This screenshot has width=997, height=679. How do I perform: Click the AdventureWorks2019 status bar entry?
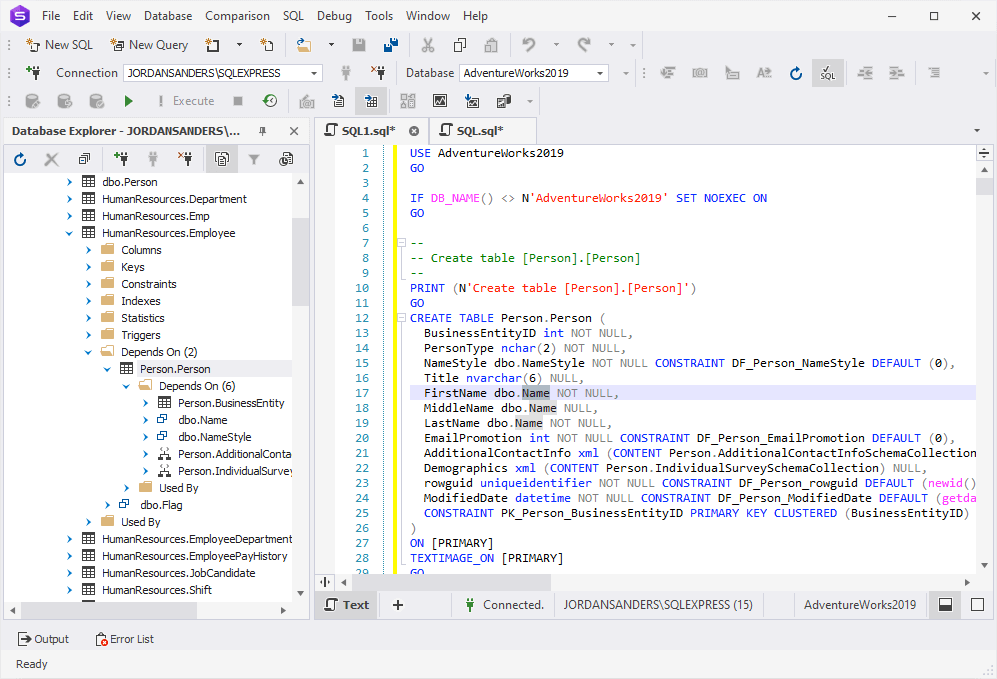[x=860, y=605]
